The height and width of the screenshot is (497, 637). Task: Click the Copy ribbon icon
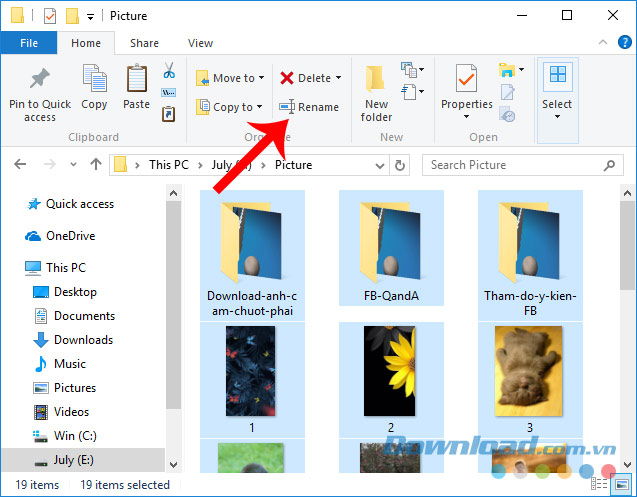[94, 78]
